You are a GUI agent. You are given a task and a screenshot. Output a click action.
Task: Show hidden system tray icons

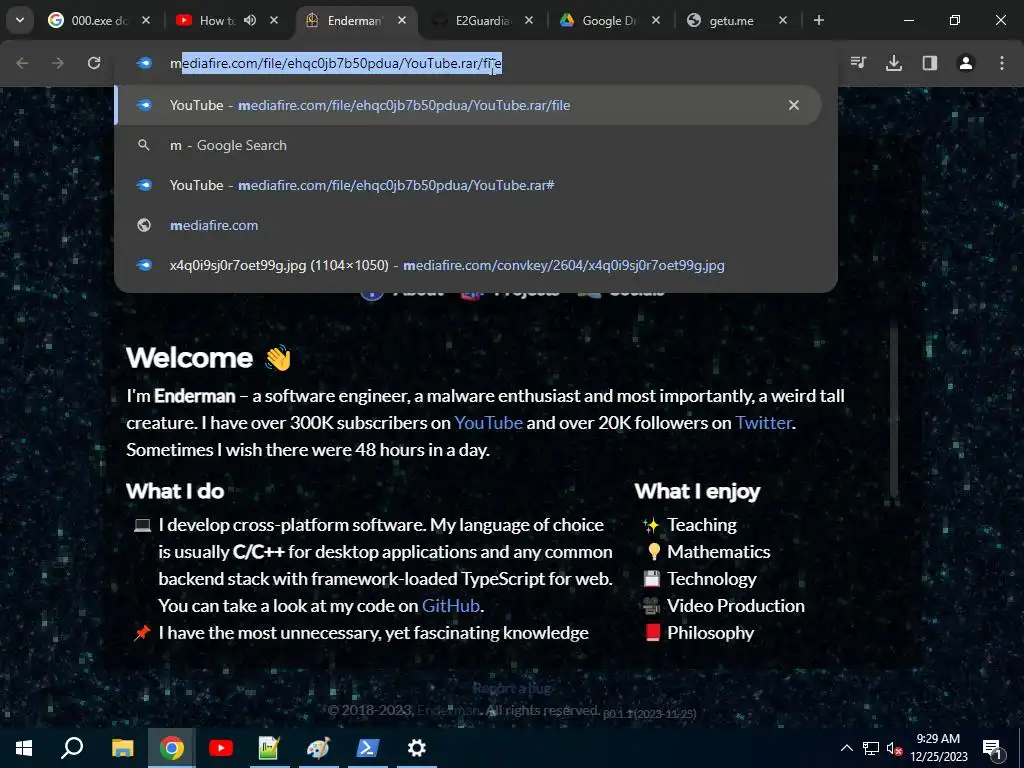click(846, 748)
